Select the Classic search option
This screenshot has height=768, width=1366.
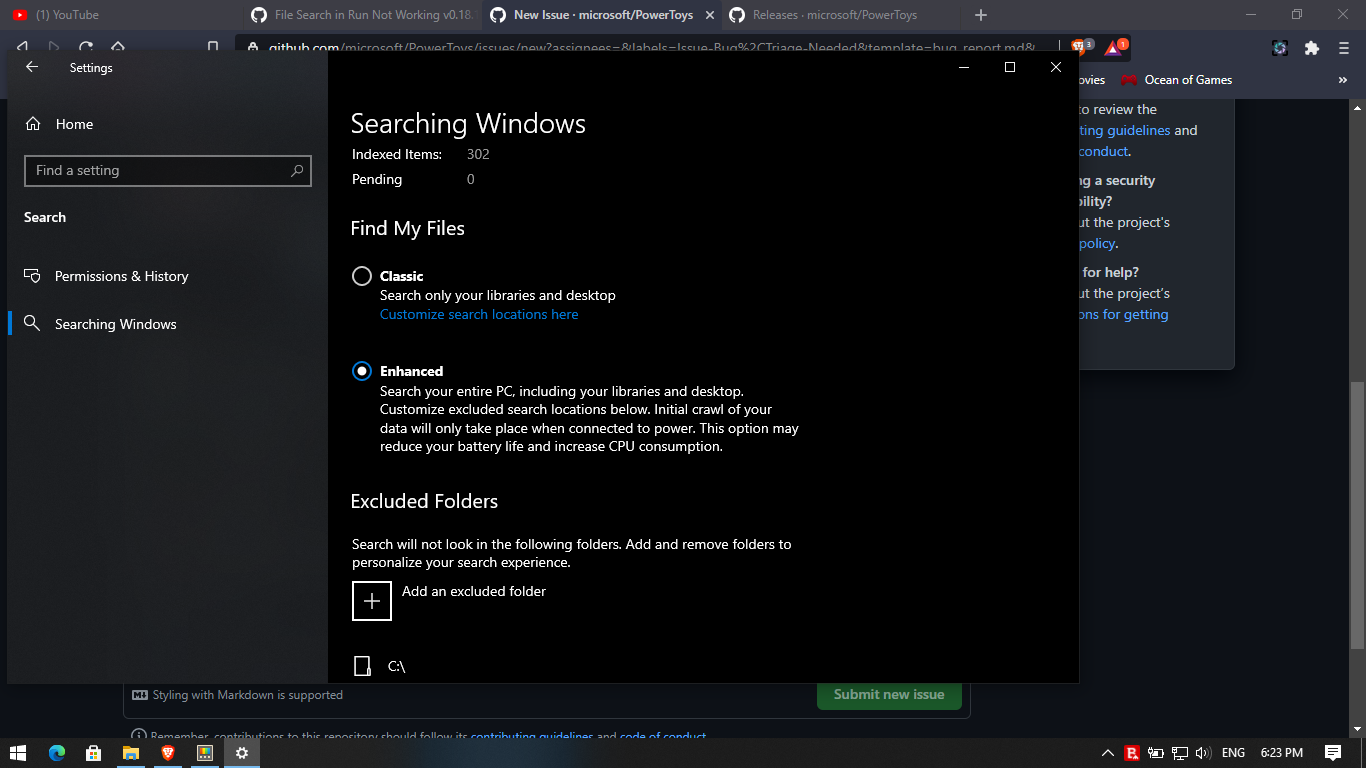(x=362, y=276)
